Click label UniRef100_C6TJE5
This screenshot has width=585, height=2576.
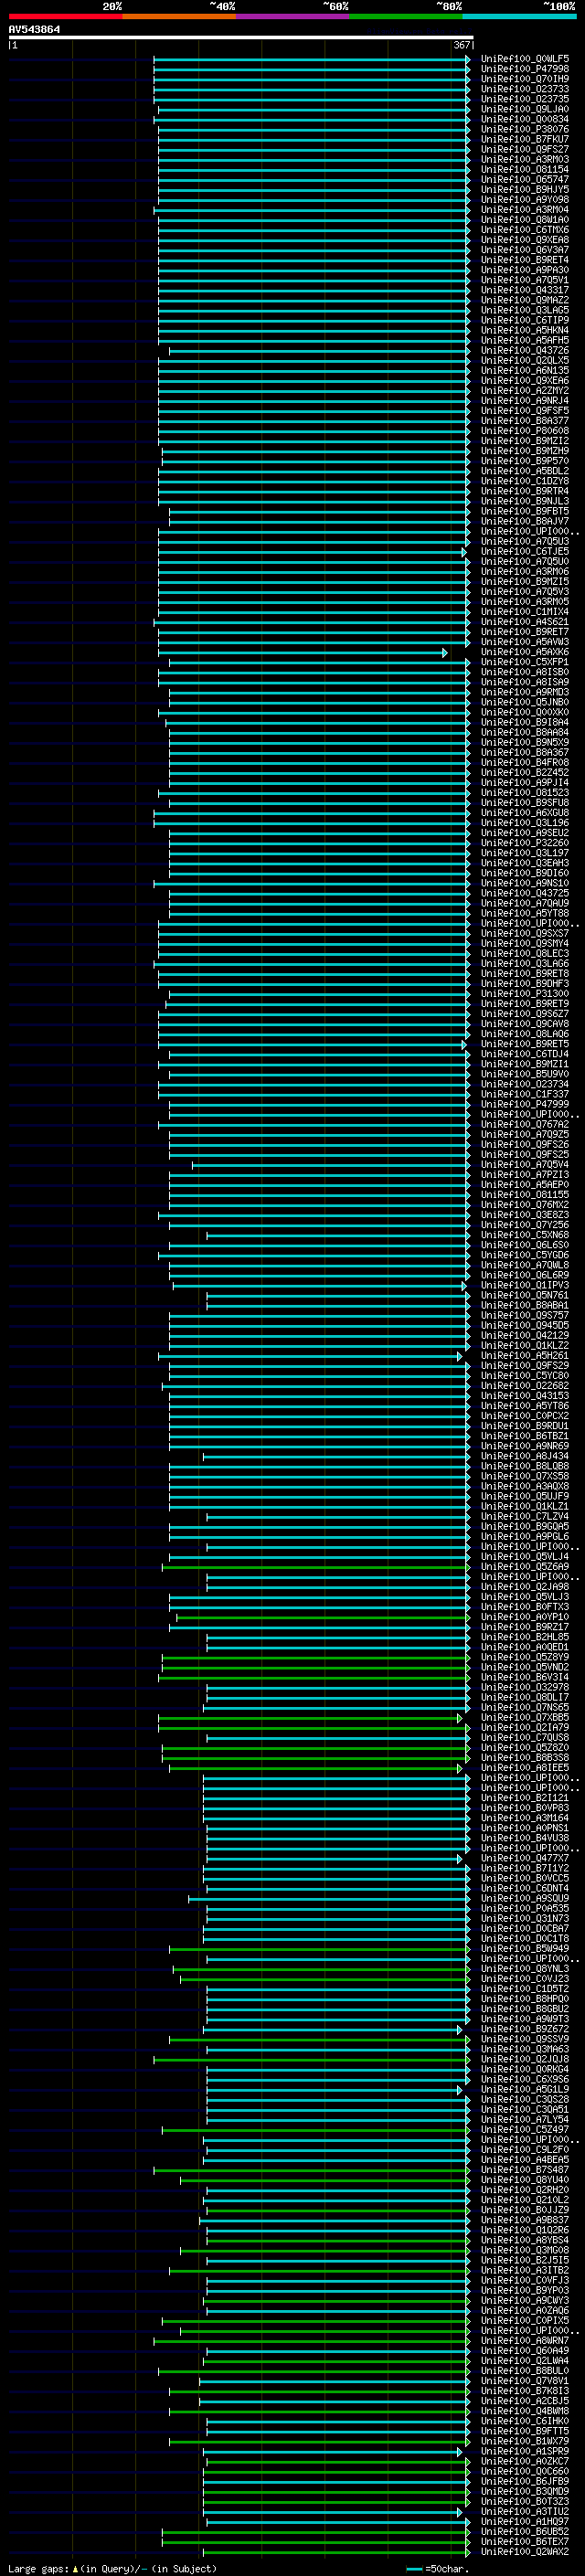click(525, 551)
